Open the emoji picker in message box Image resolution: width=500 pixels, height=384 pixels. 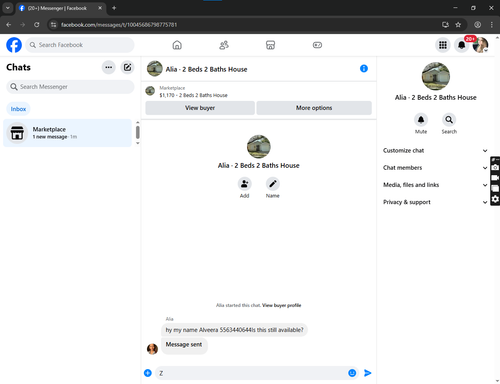352,373
